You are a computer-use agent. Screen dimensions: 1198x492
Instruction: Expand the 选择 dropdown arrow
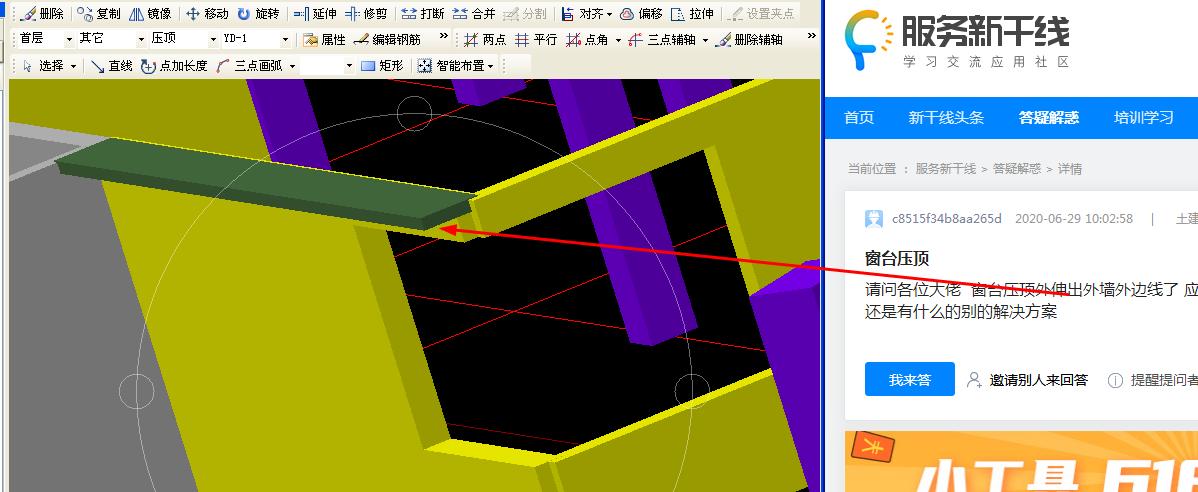[73, 66]
